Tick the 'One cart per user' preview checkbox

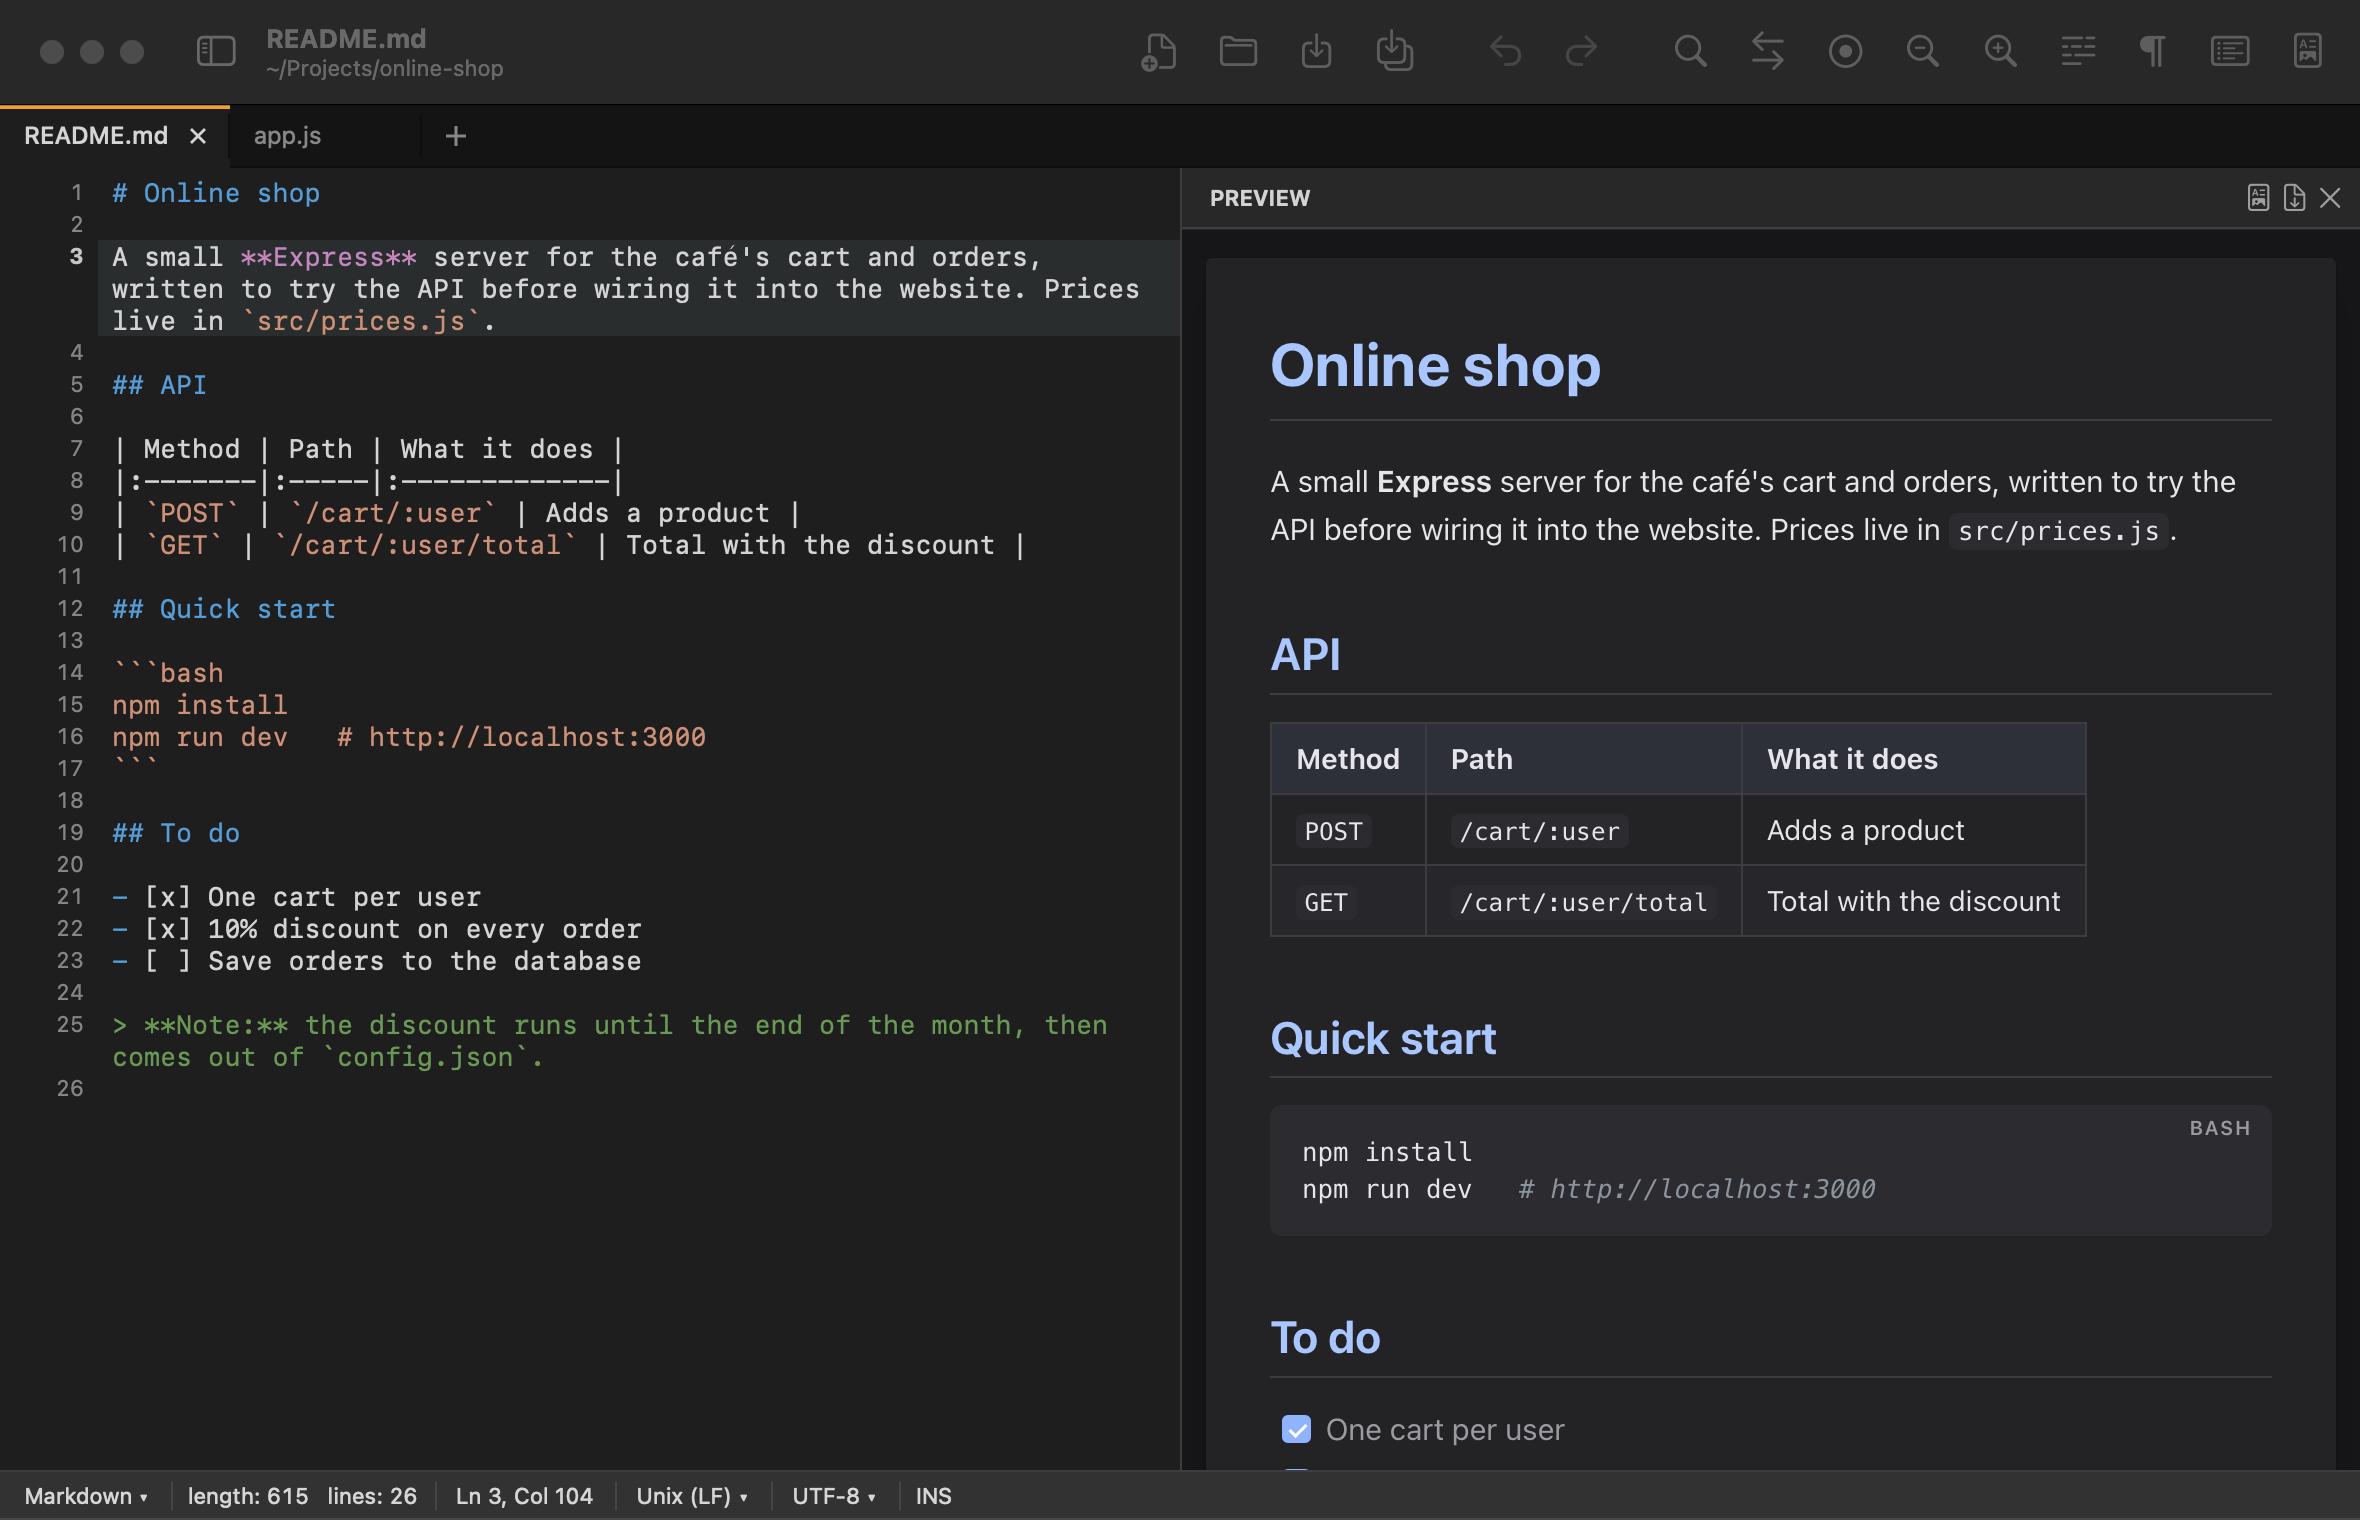tap(1296, 1429)
